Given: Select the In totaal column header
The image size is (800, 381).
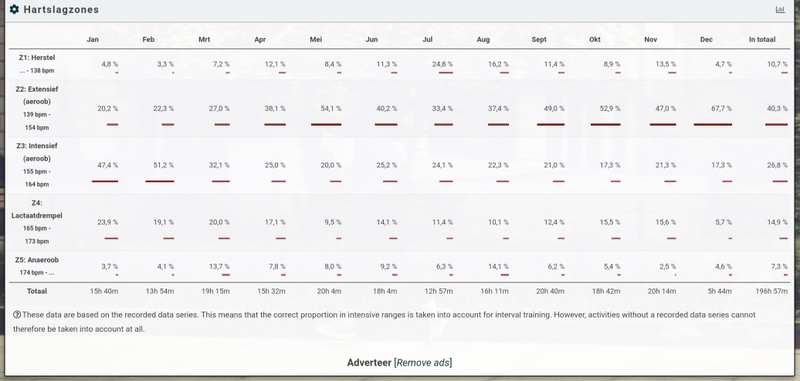Looking at the screenshot, I should (x=762, y=39).
